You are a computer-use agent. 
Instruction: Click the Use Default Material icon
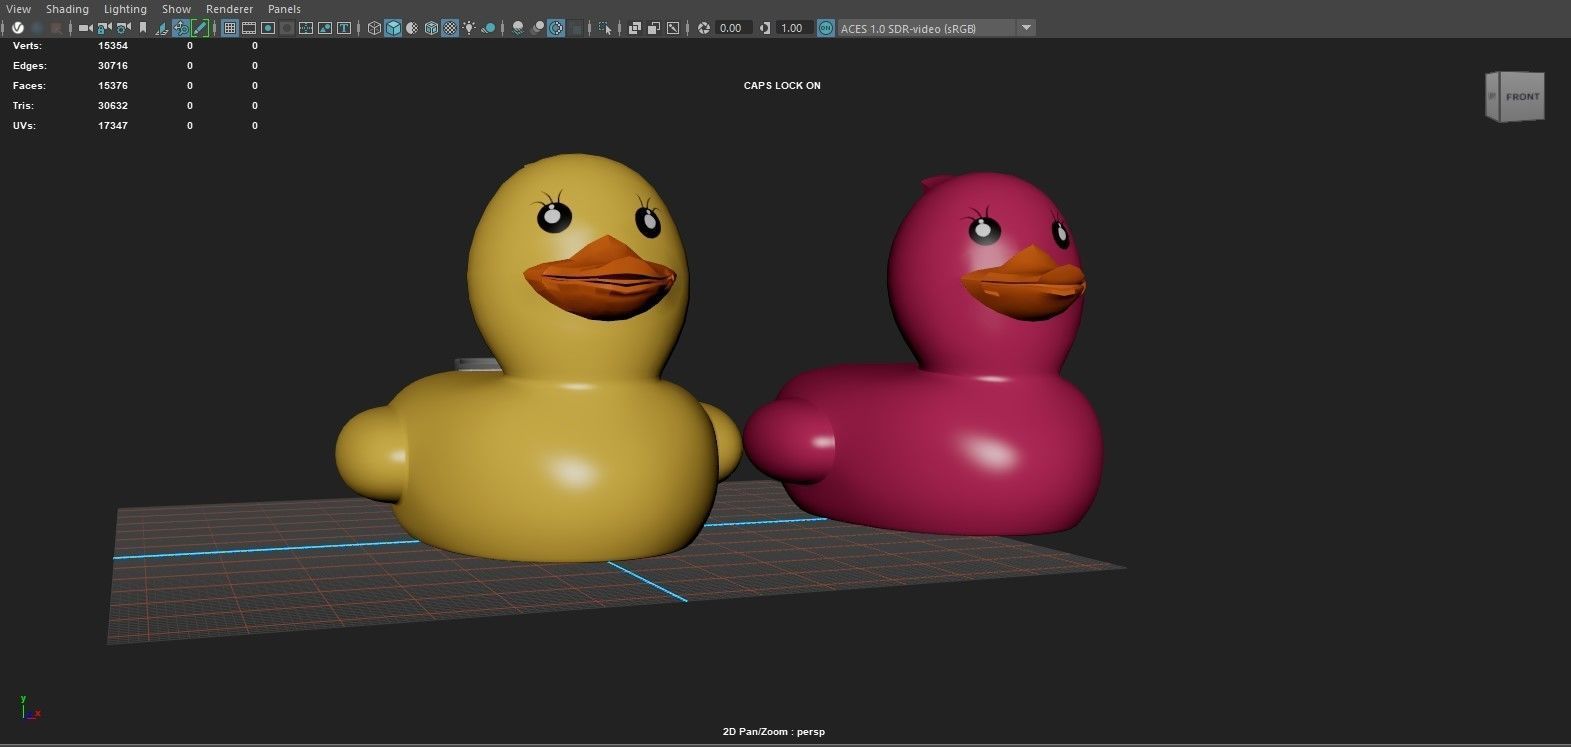(x=412, y=28)
